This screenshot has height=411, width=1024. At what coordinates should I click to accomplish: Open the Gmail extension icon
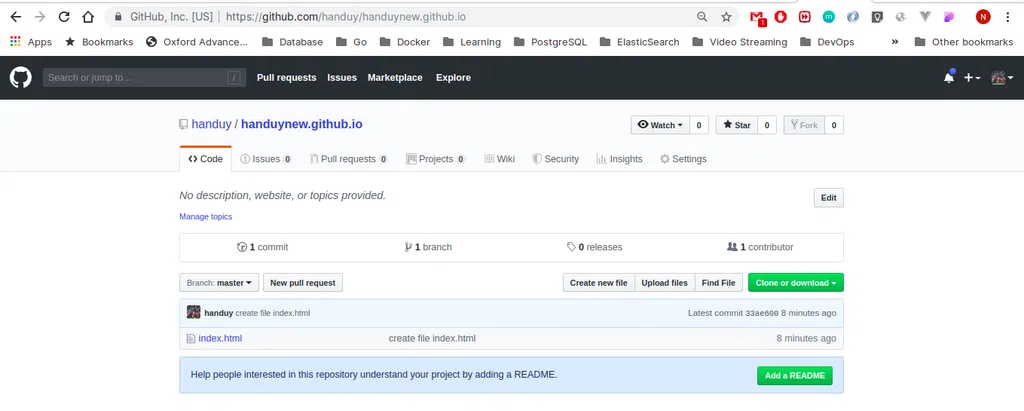click(x=757, y=18)
